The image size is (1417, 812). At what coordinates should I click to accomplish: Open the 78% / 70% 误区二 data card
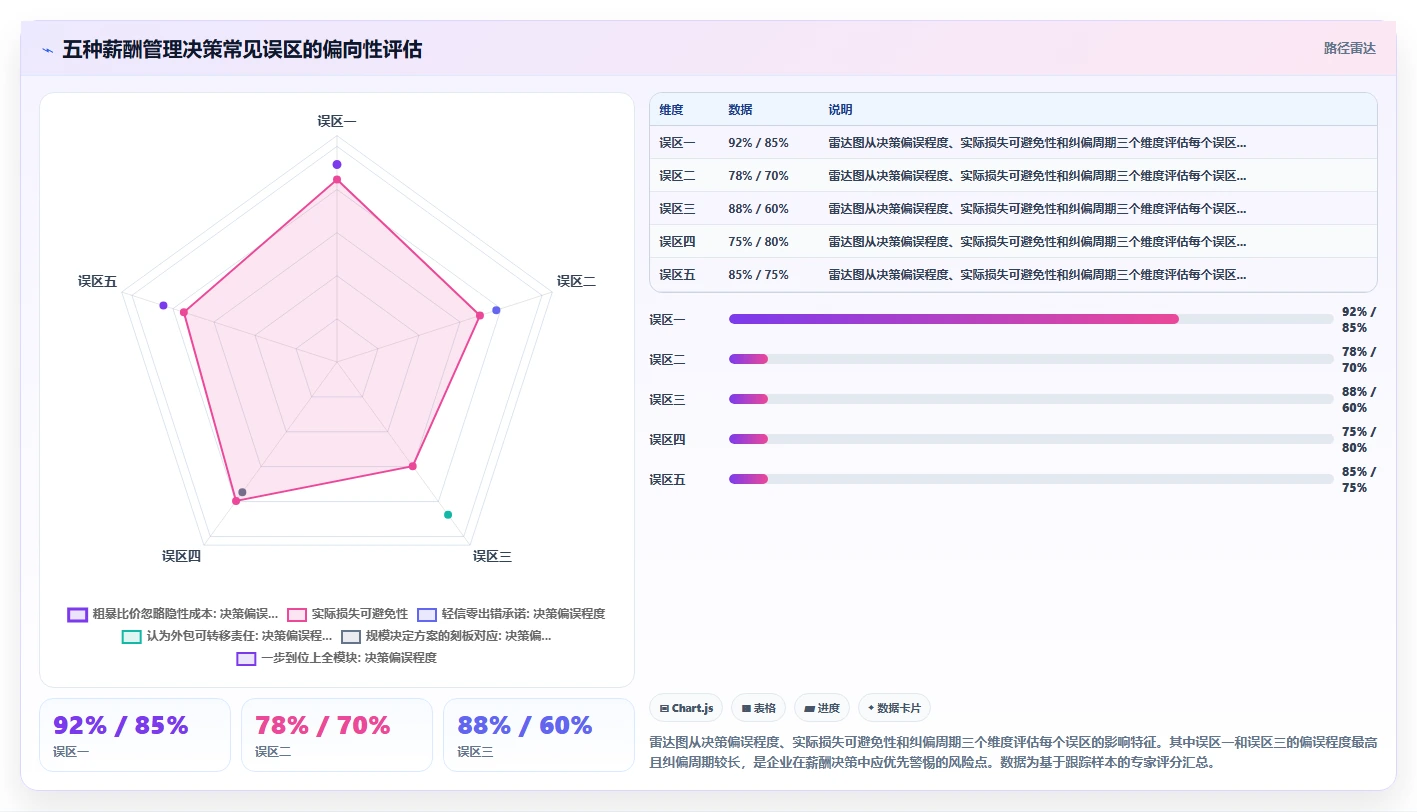point(337,735)
